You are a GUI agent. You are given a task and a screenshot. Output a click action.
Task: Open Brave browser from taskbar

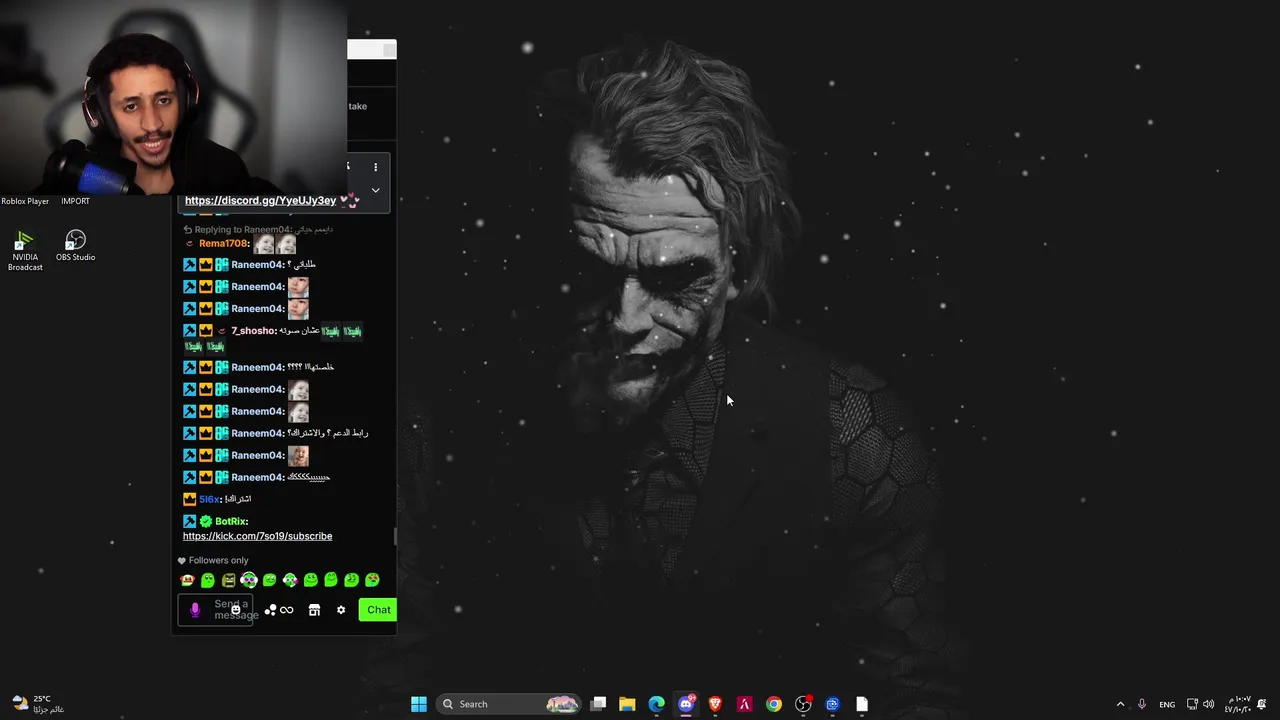point(715,704)
